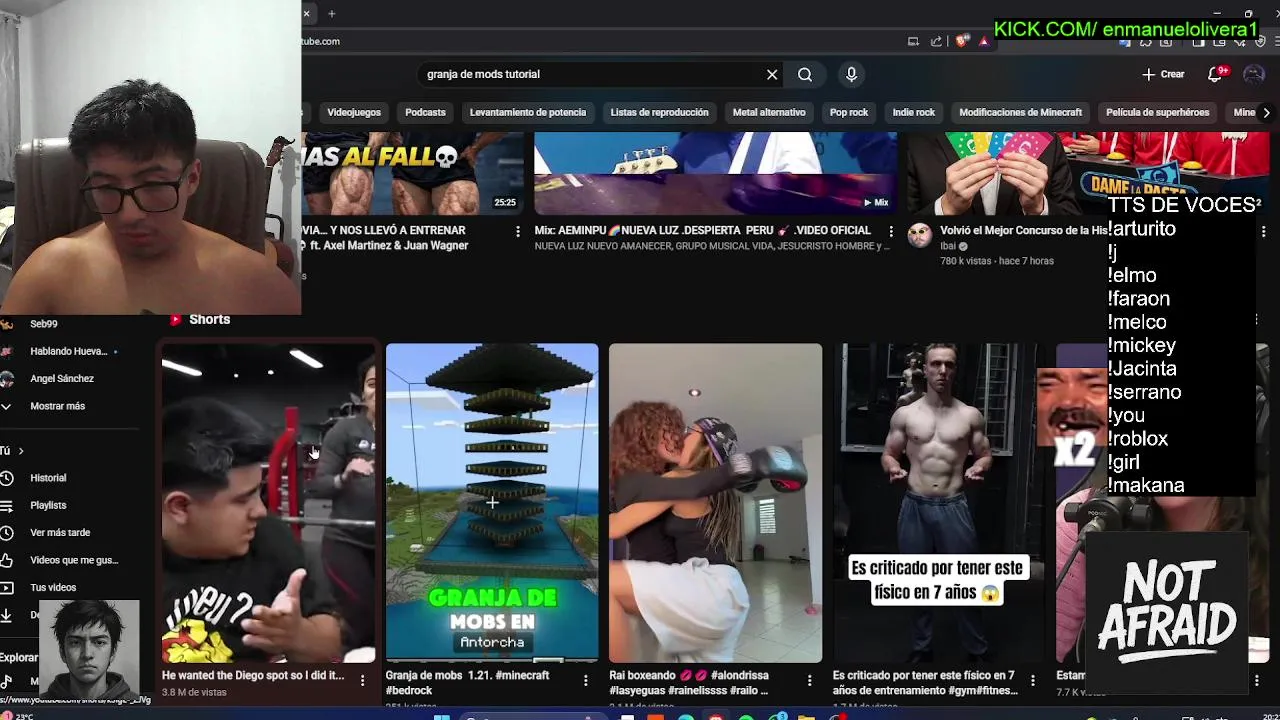Open the account avatar menu
This screenshot has height=720, width=1280.
click(x=1254, y=74)
